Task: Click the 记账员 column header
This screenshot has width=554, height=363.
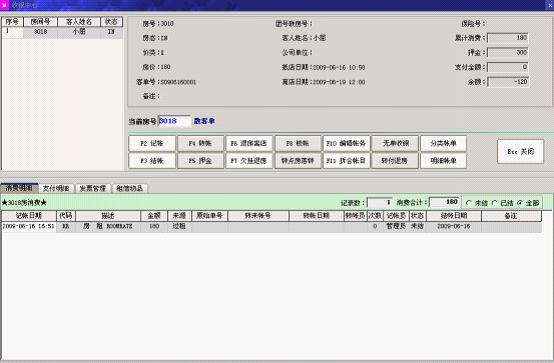Action: click(396, 216)
